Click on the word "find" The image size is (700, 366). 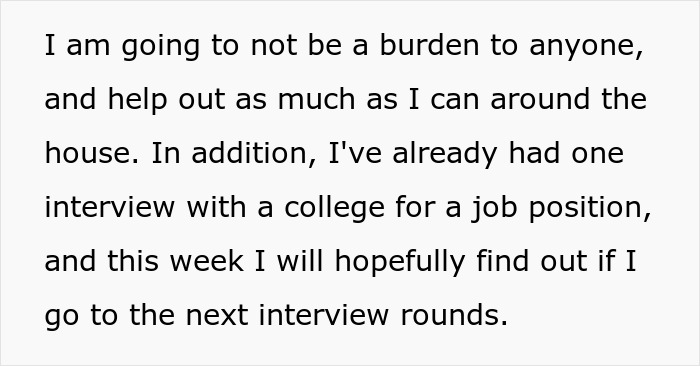point(503,262)
